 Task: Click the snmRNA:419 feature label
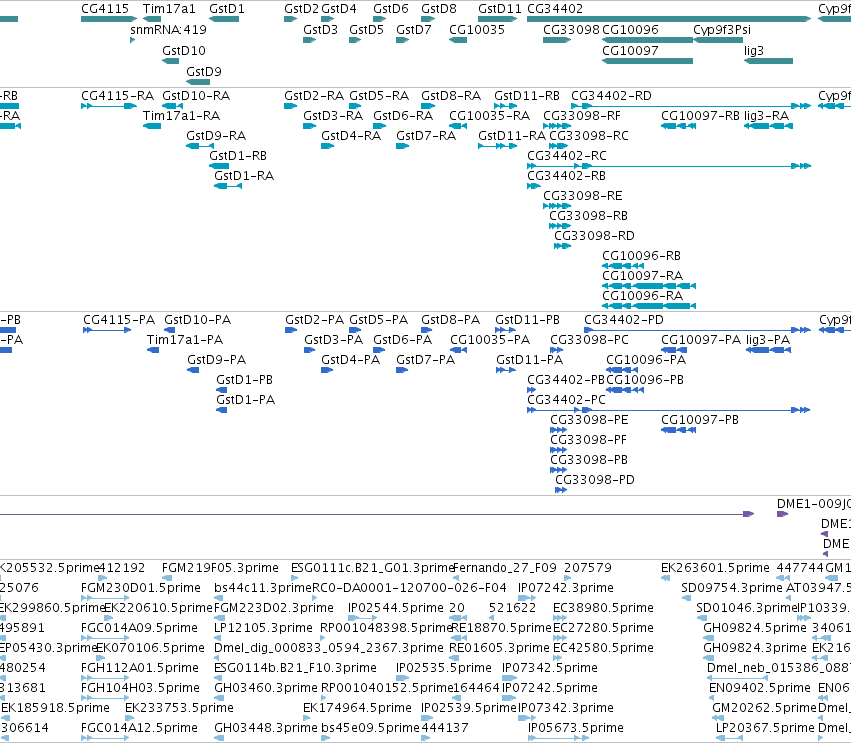tap(168, 29)
